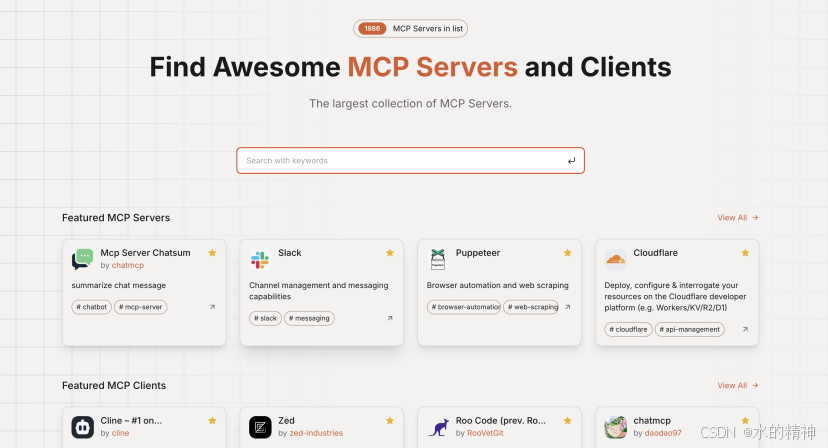The width and height of the screenshot is (828, 448).
Task: Open the 'Roo Code (prev. Ro...' title
Action: click(501, 421)
